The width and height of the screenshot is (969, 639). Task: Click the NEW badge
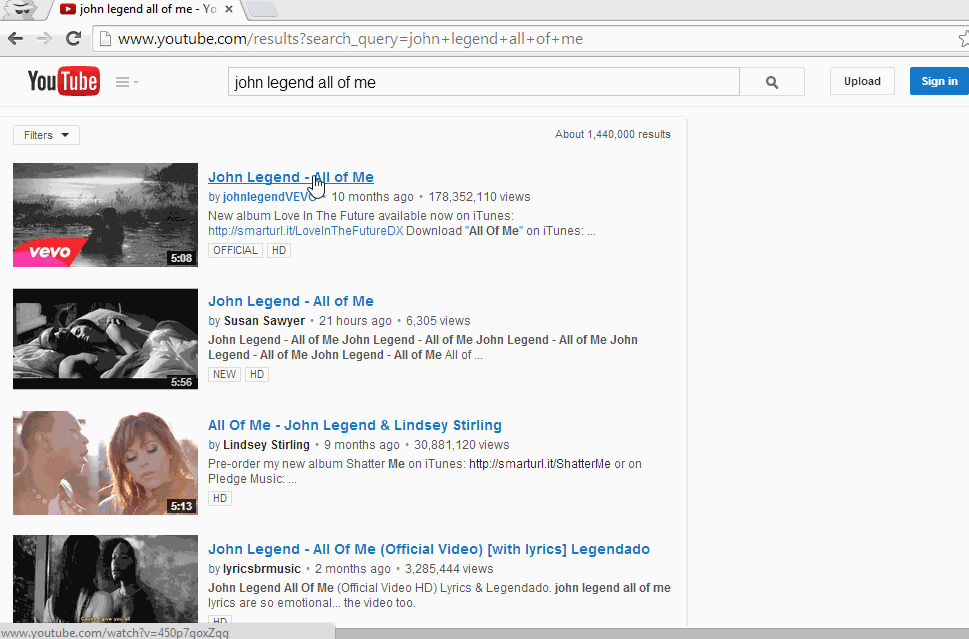tap(224, 375)
